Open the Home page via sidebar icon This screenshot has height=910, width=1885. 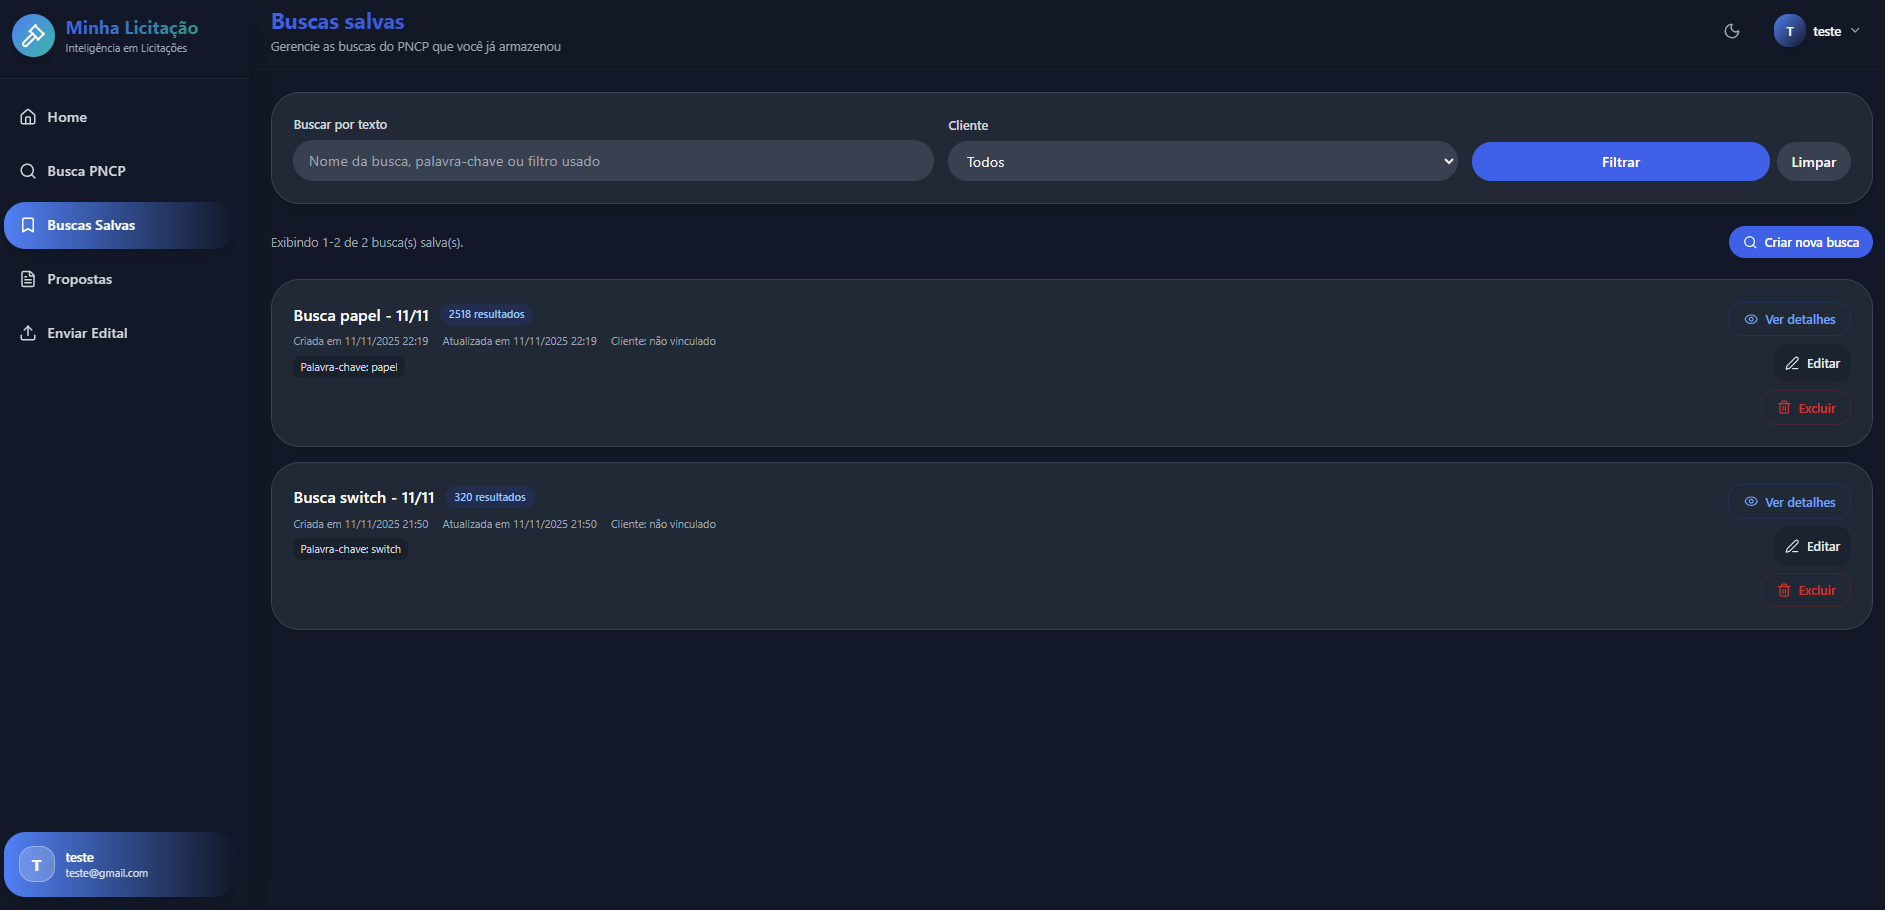click(28, 117)
